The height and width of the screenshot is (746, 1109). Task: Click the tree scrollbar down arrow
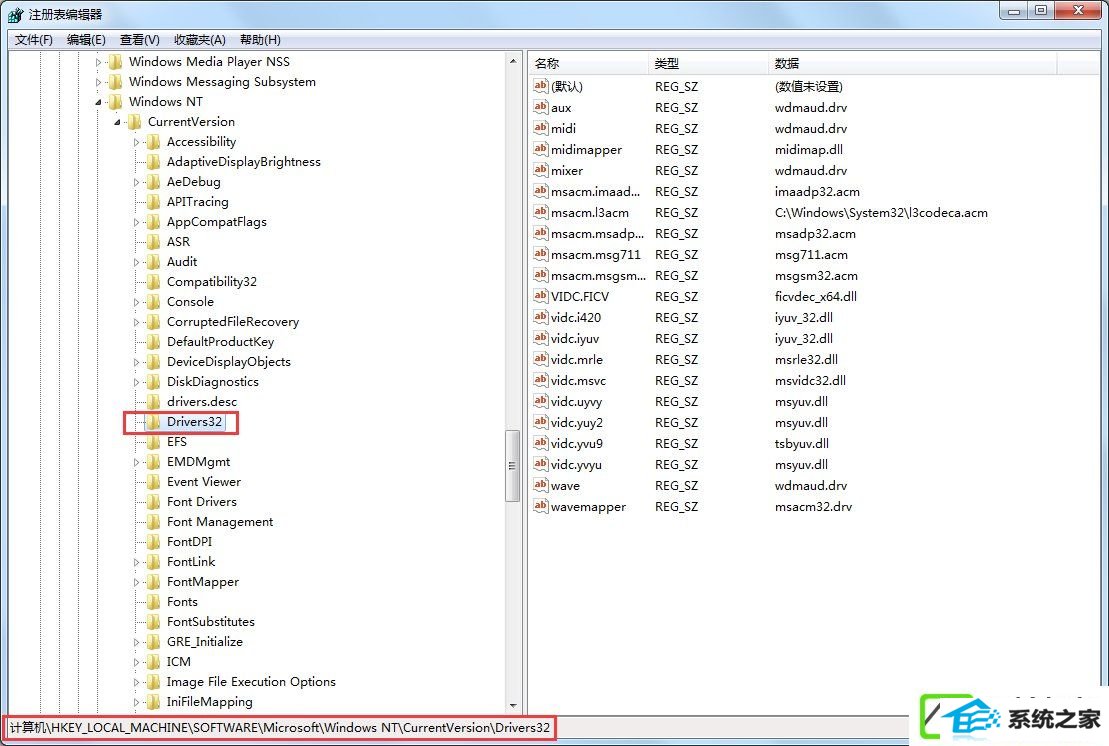pos(513,706)
